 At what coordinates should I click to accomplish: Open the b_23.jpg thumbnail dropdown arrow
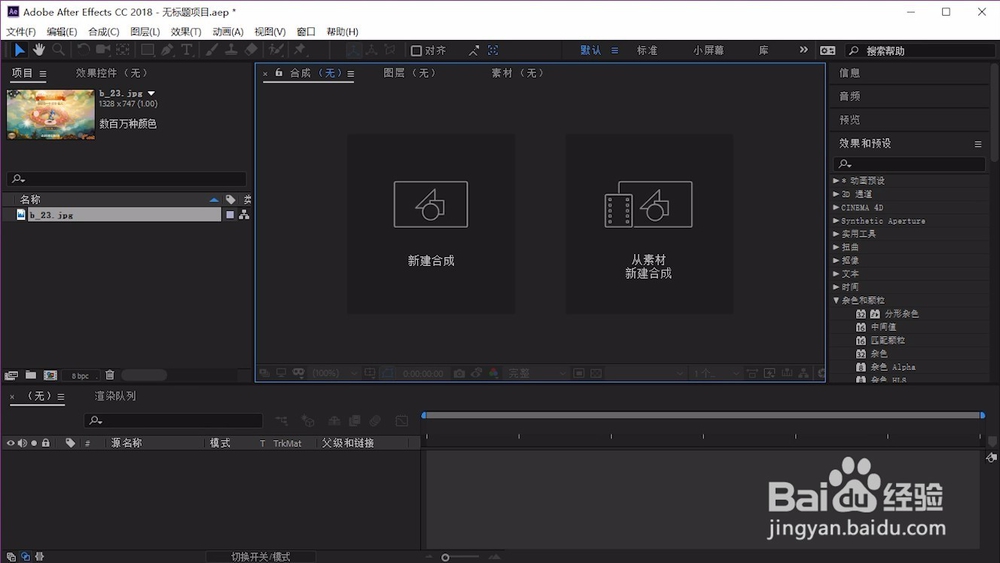[x=152, y=93]
